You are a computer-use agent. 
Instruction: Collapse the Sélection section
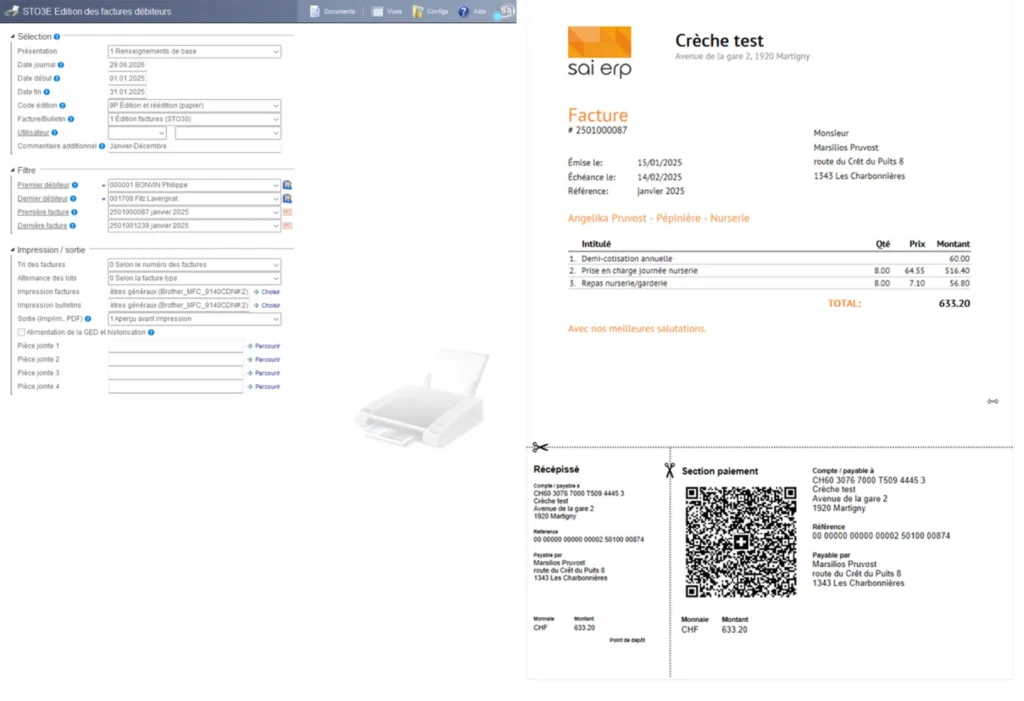coord(12,37)
